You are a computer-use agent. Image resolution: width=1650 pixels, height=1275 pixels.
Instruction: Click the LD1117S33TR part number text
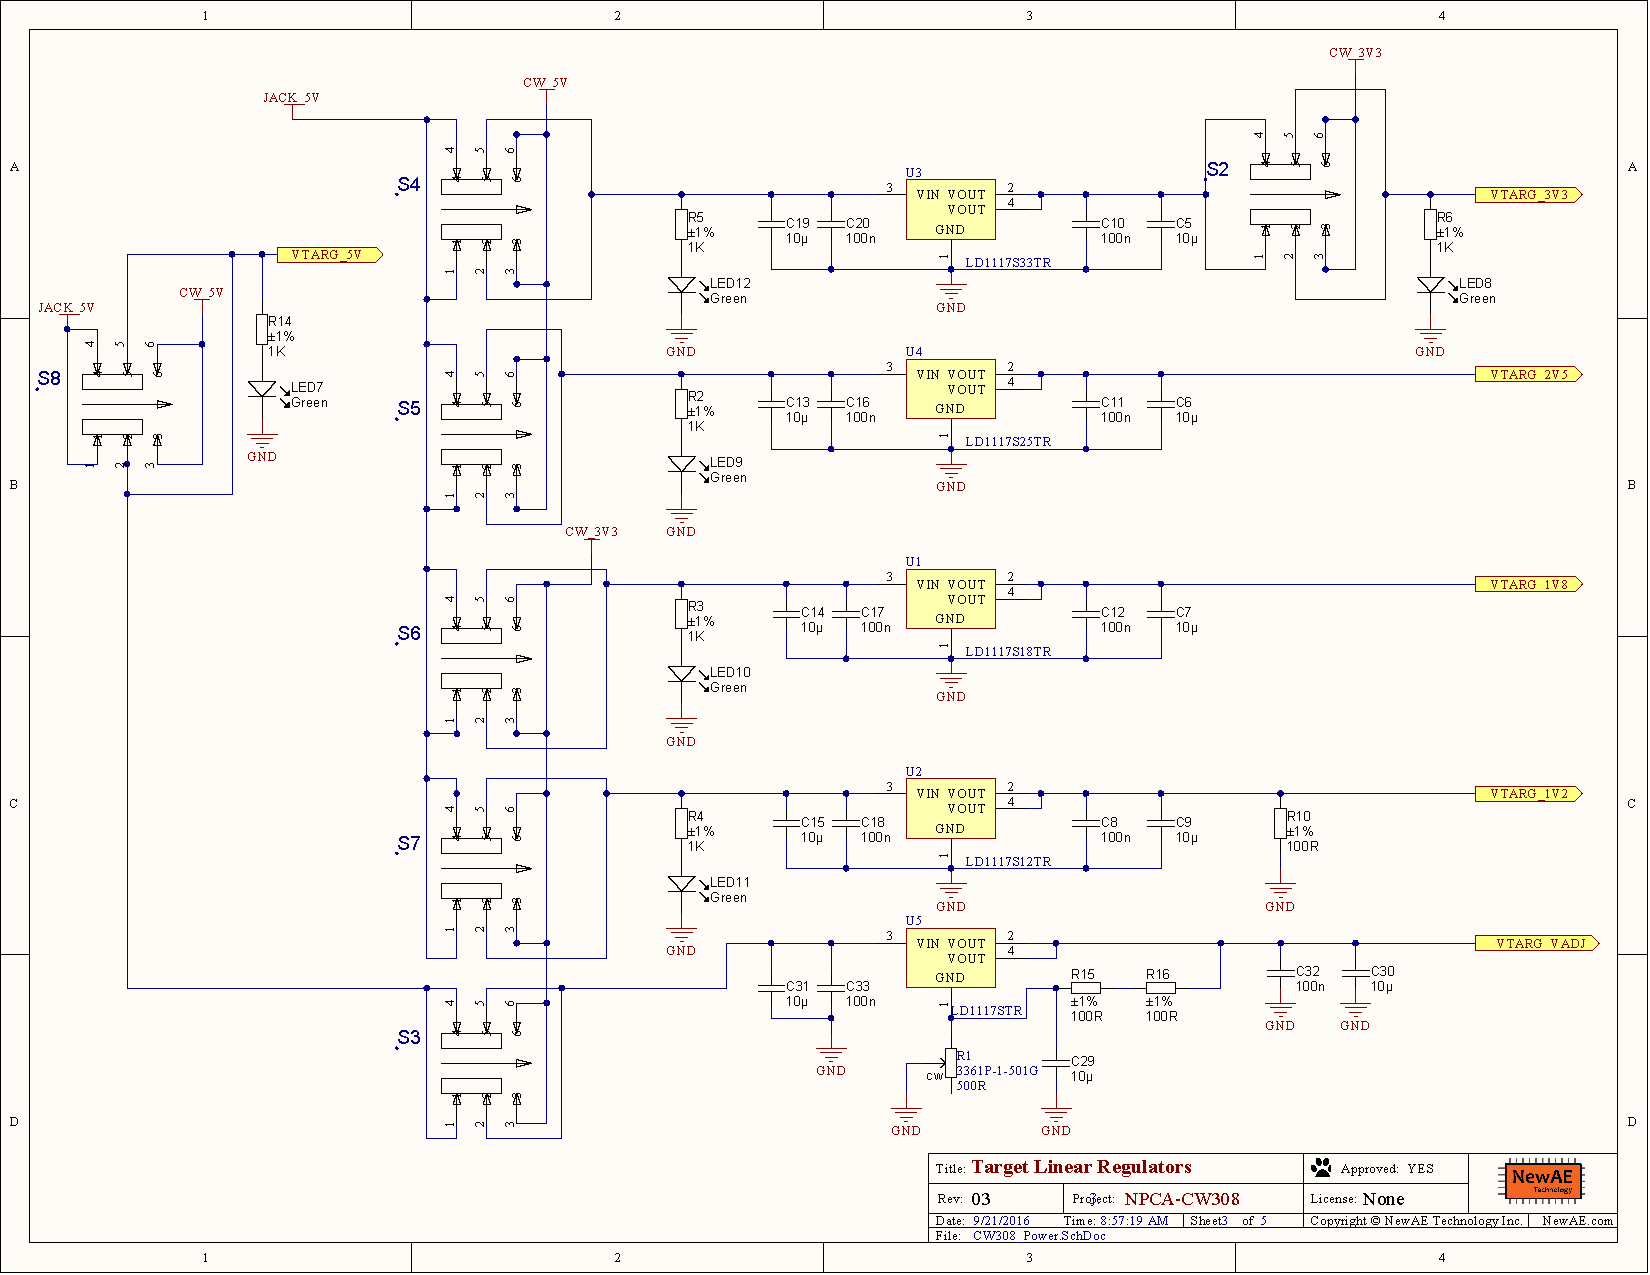click(x=1008, y=263)
